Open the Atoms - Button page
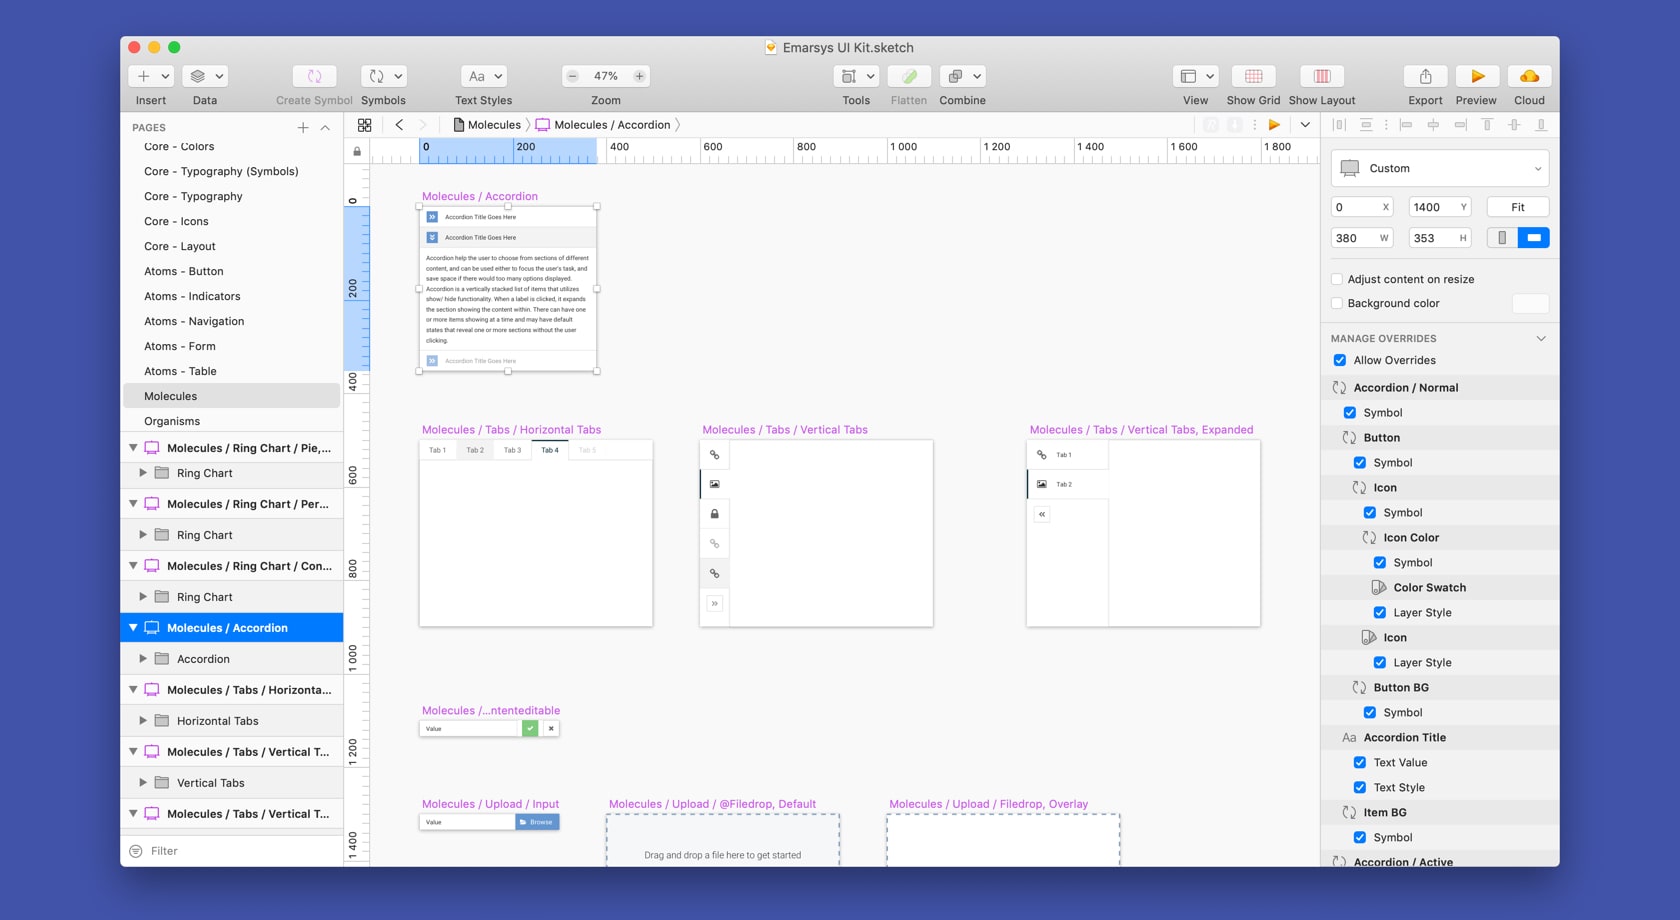 pos(184,271)
